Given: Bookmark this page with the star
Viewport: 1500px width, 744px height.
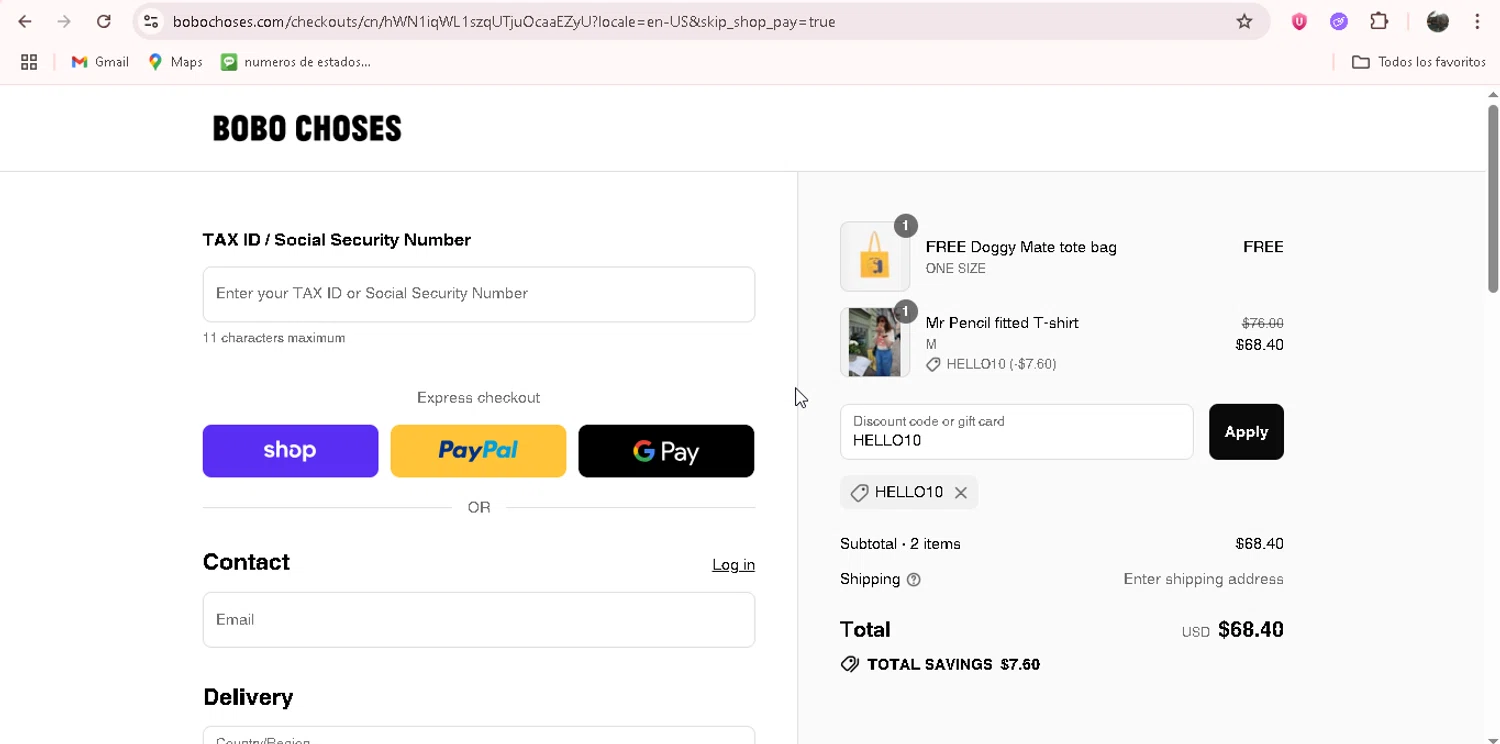Looking at the screenshot, I should (x=1244, y=21).
